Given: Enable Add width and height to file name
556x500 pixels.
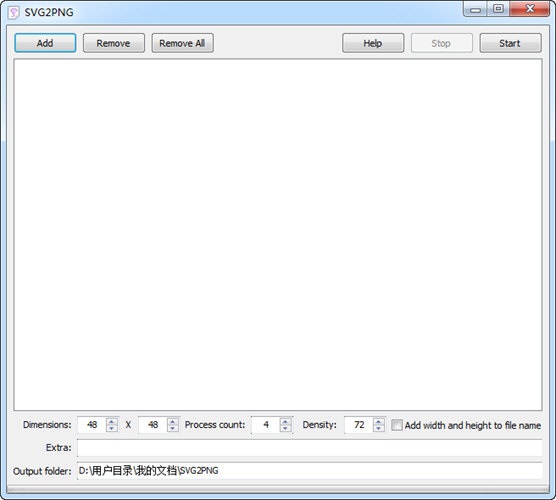Looking at the screenshot, I should pos(397,425).
